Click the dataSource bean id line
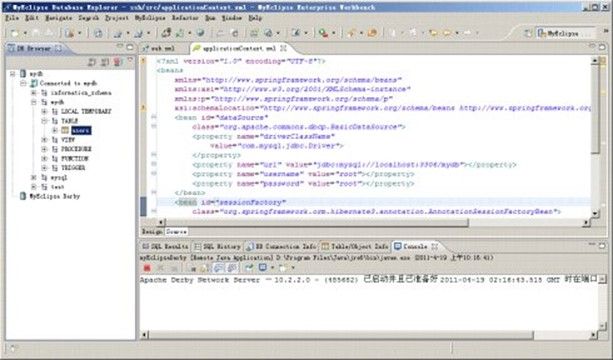 pos(221,117)
